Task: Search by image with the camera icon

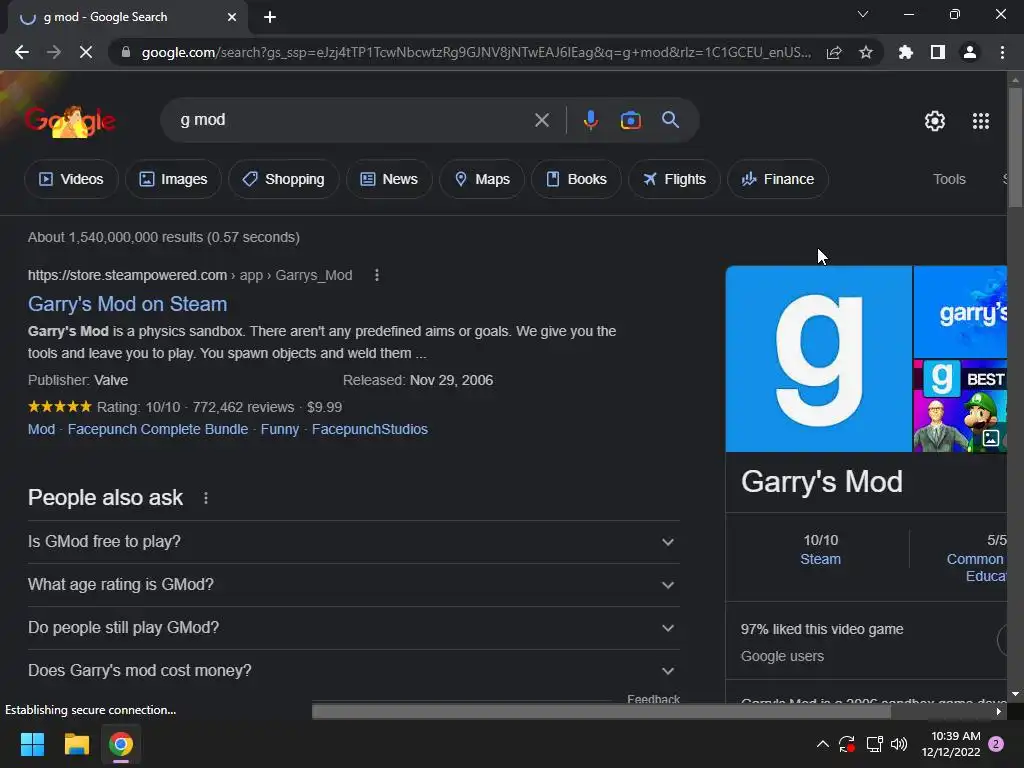Action: (x=631, y=120)
